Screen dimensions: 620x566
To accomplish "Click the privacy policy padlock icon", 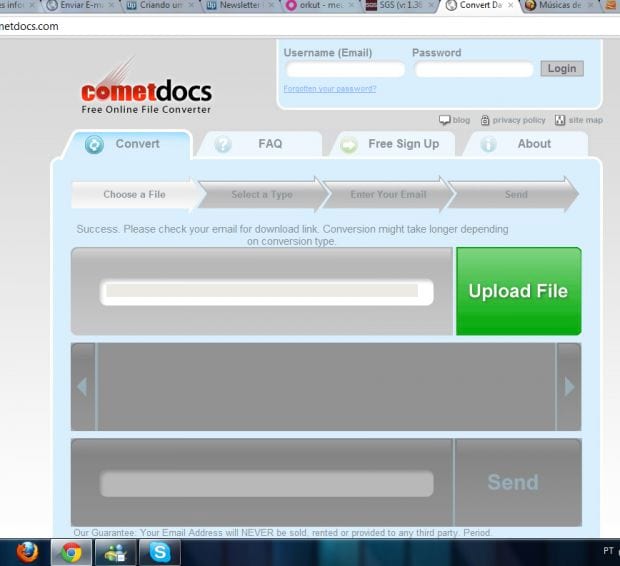I will click(485, 120).
